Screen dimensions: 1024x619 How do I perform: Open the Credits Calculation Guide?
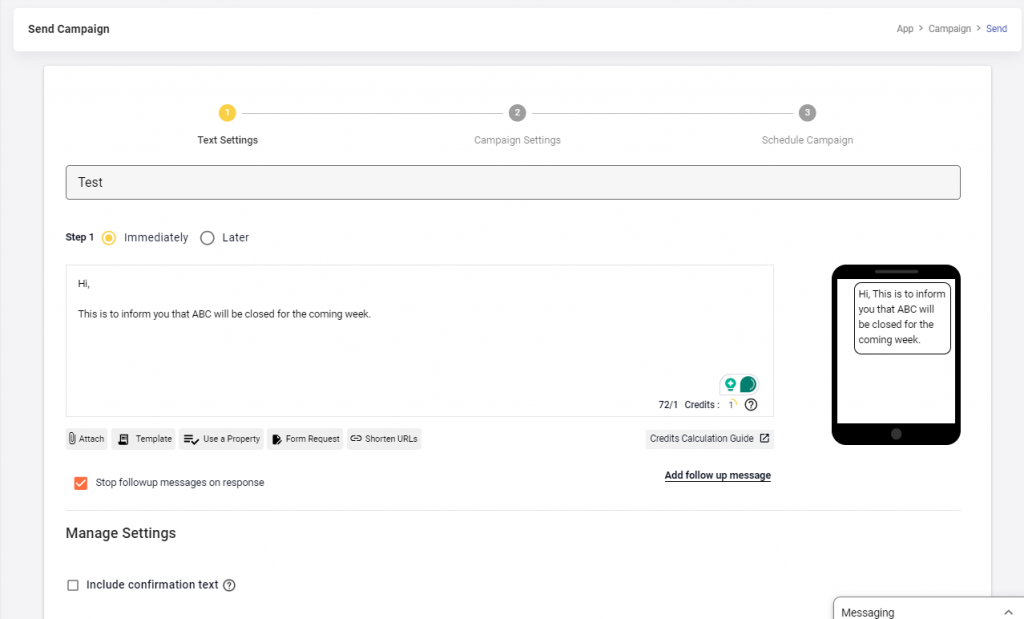coord(709,438)
